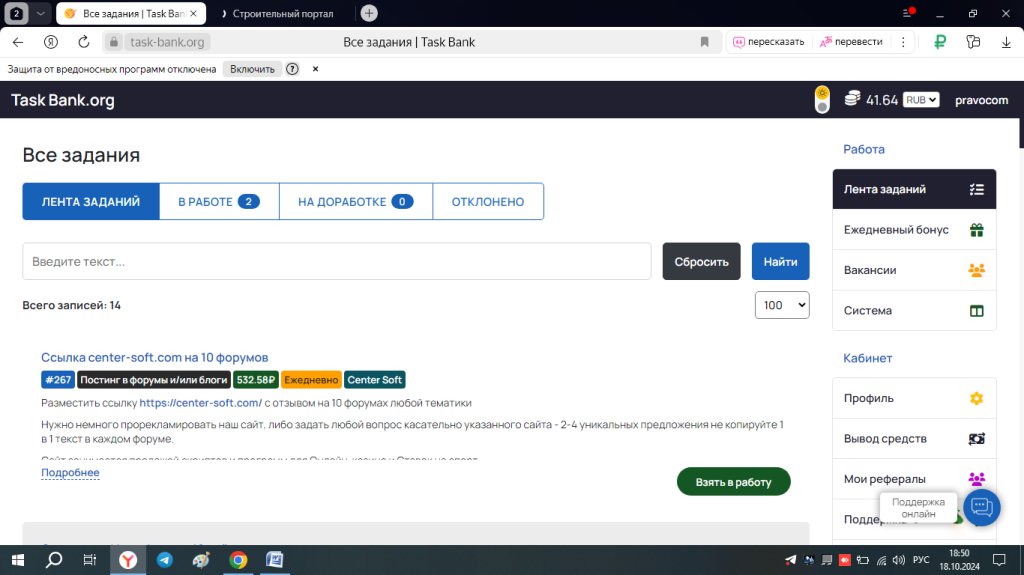Click the Профиль gear icon
Image resolution: width=1024 pixels, height=575 pixels.
(976, 398)
